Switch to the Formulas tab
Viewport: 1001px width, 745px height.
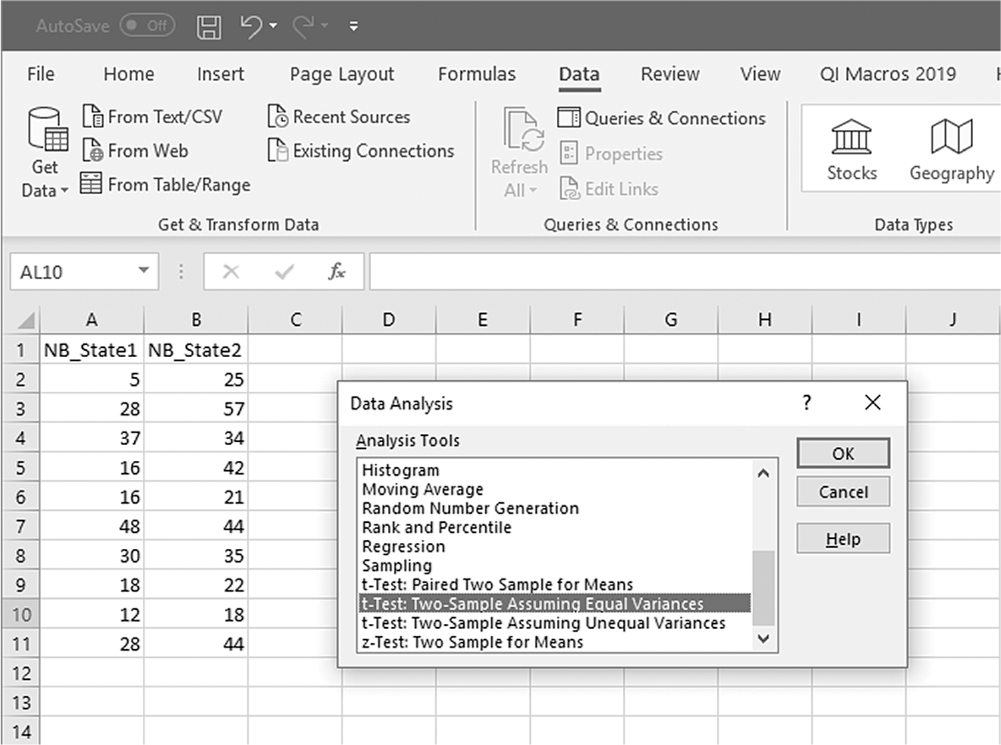(476, 74)
